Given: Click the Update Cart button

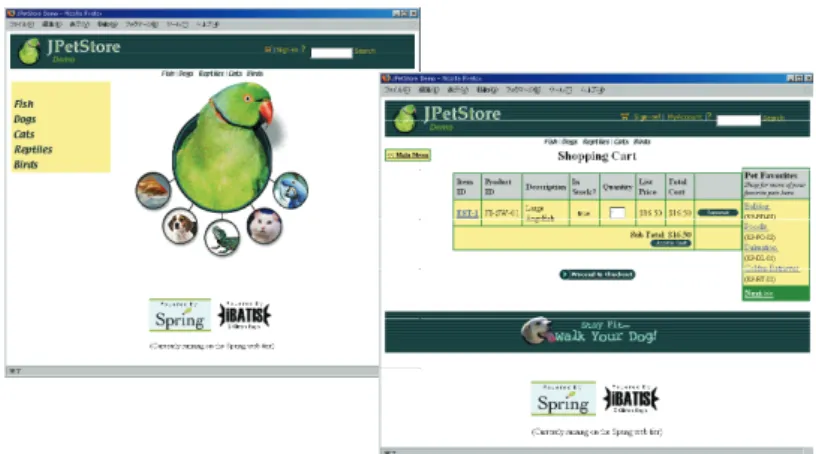Looking at the screenshot, I should (671, 243).
